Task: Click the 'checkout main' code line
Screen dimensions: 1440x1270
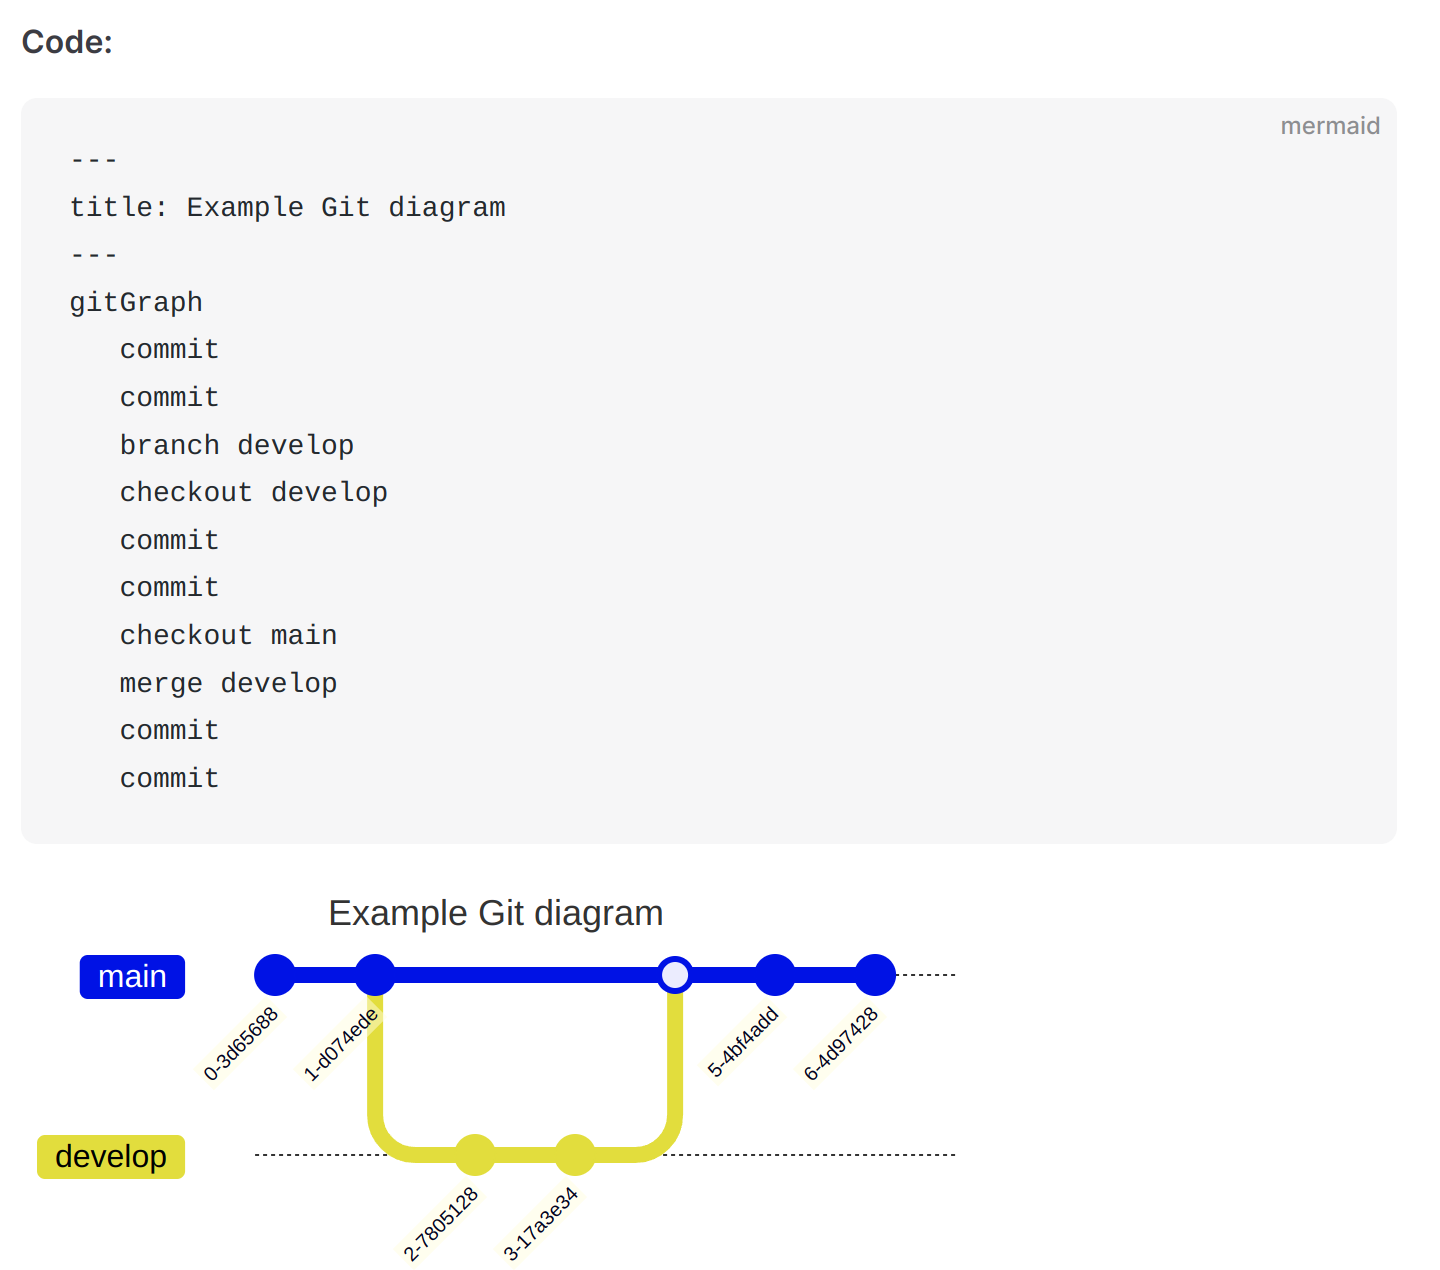Action: coord(228,635)
